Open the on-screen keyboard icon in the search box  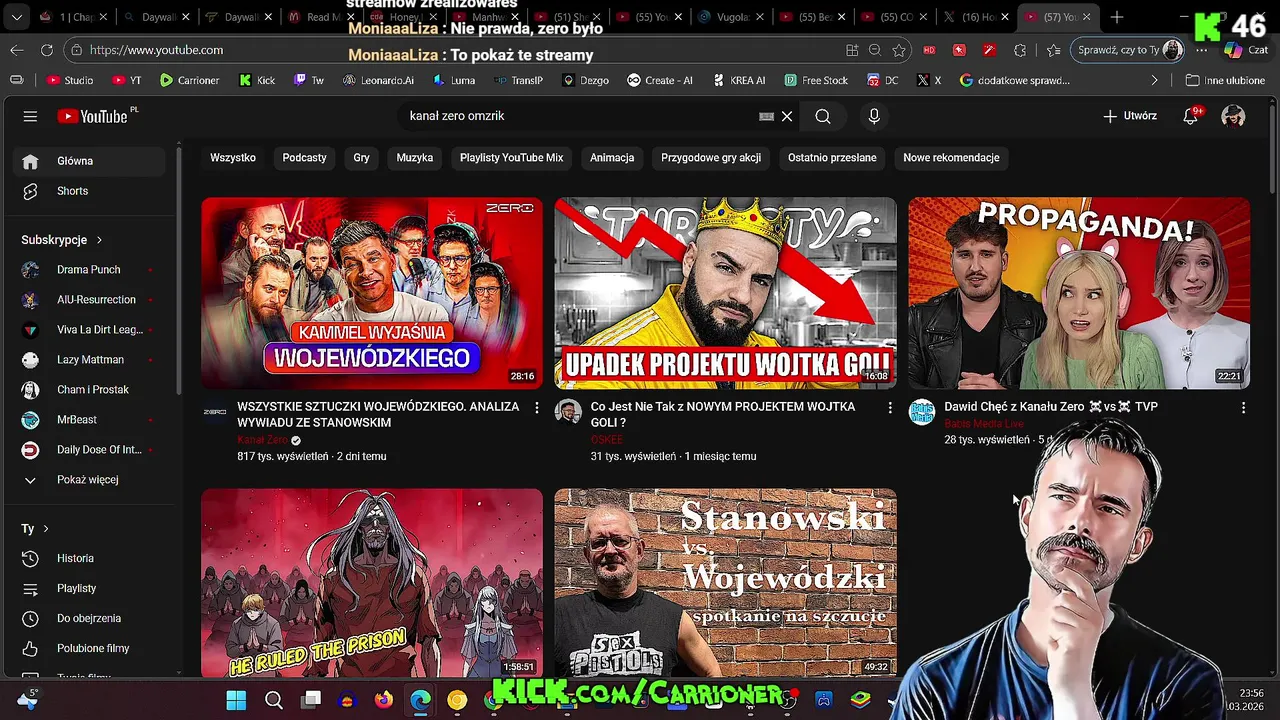(766, 116)
